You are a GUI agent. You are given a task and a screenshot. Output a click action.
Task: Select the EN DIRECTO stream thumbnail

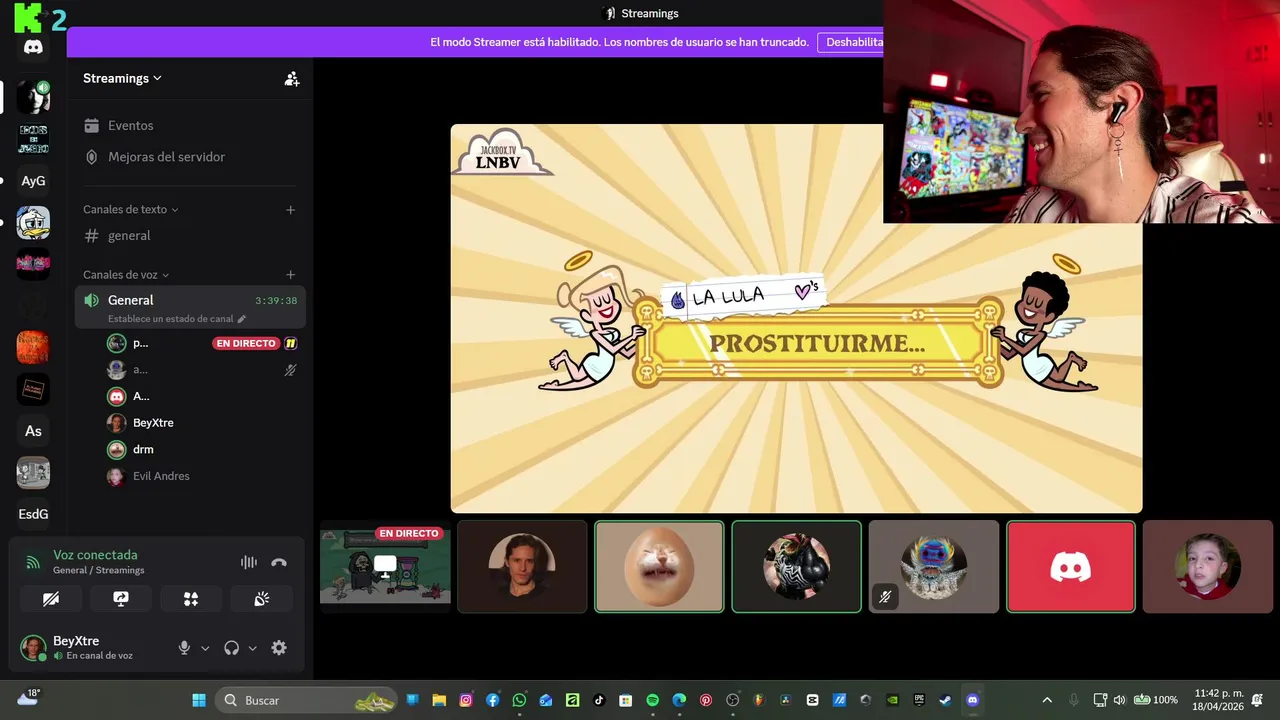[x=385, y=566]
